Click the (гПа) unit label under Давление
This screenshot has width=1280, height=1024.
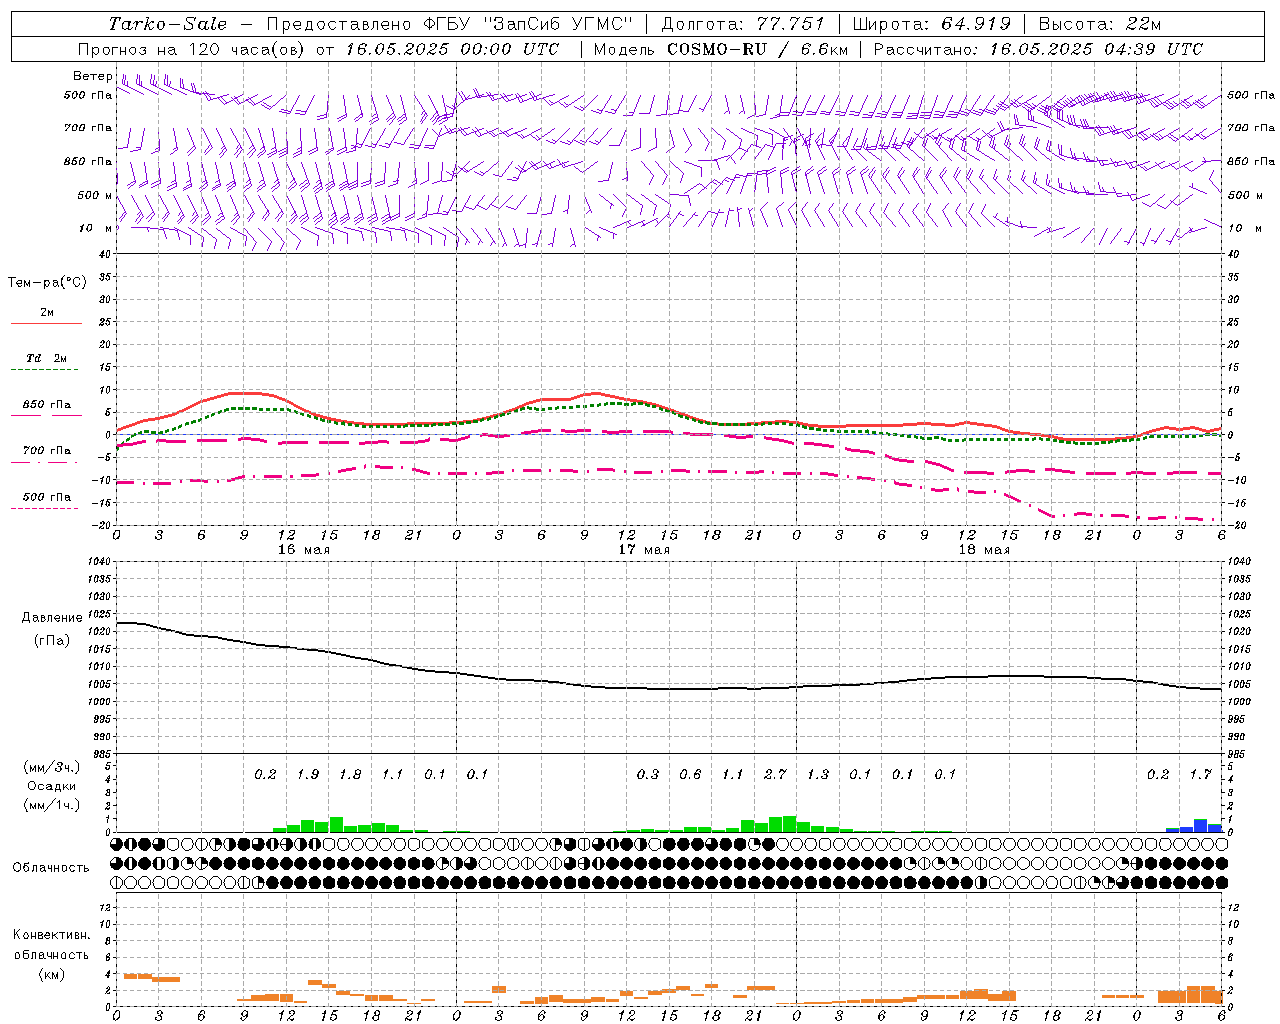(x=51, y=640)
